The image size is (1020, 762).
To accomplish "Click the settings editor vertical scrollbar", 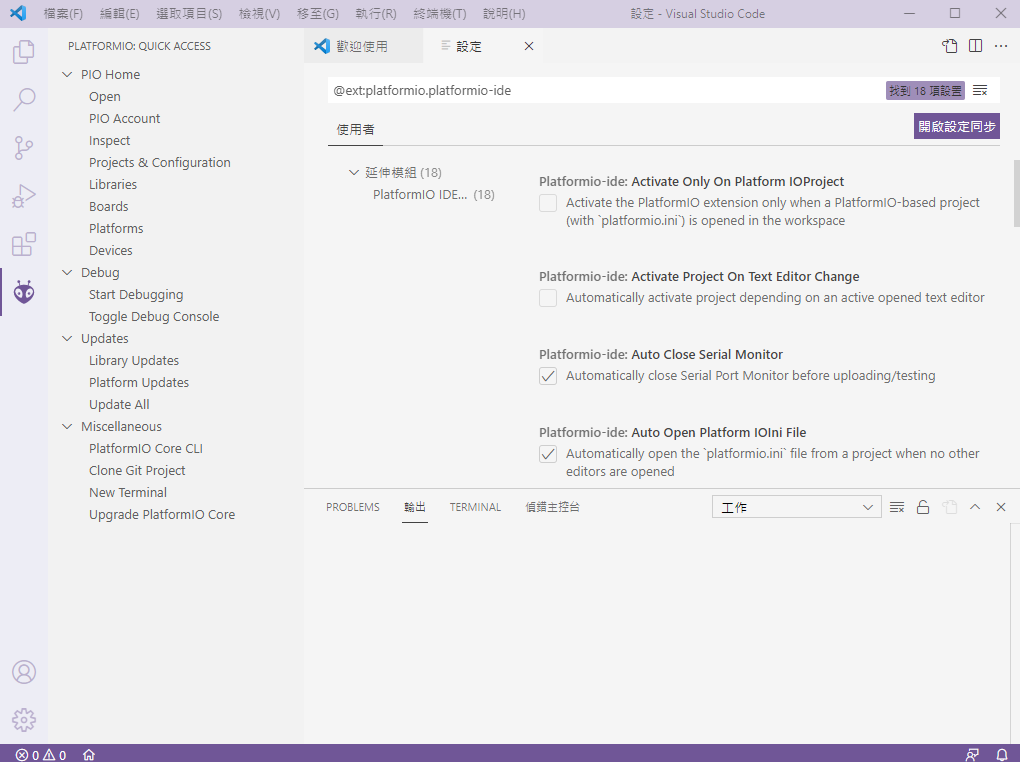I will [x=1016, y=193].
